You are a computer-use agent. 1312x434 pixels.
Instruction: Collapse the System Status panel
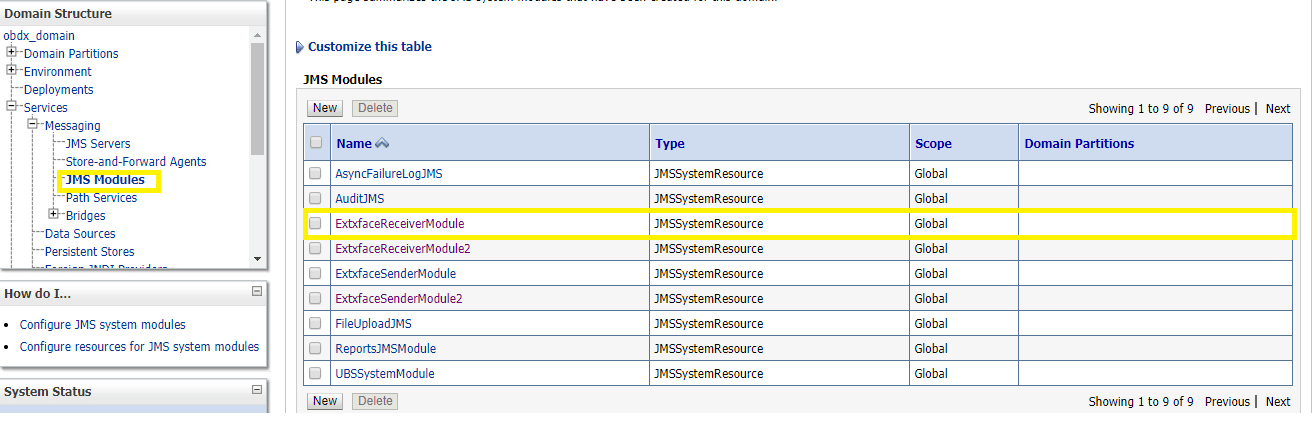pyautogui.click(x=257, y=390)
